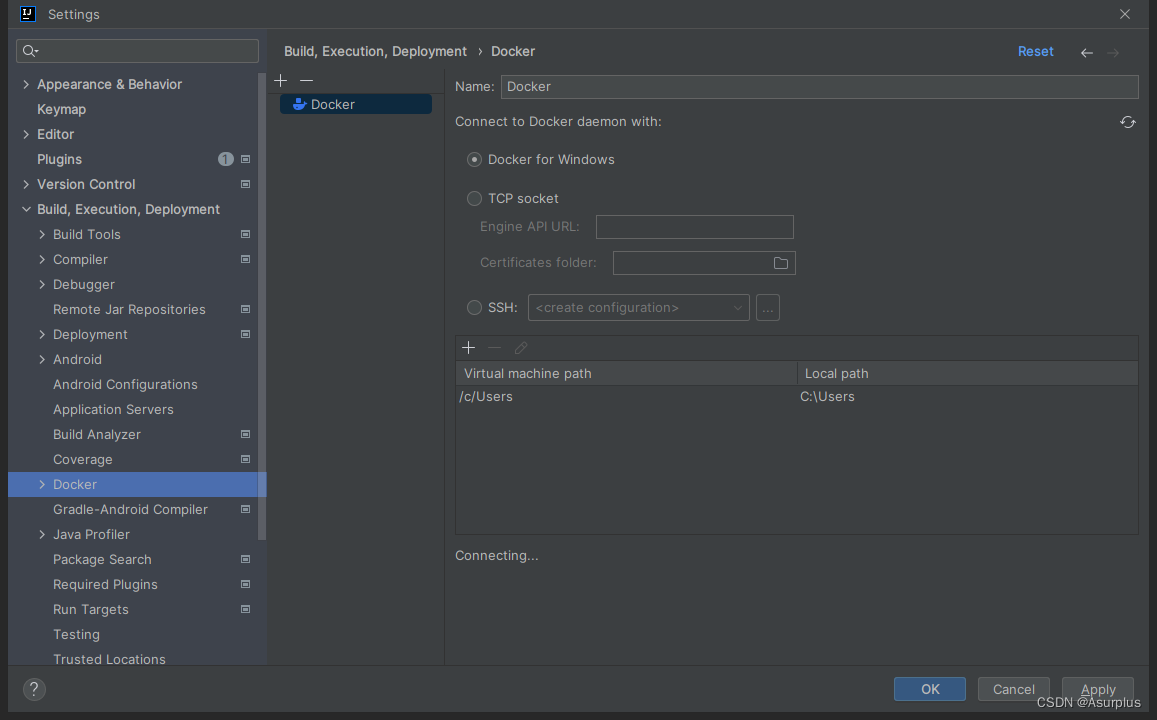Click the Virtual machine path column header

626,373
